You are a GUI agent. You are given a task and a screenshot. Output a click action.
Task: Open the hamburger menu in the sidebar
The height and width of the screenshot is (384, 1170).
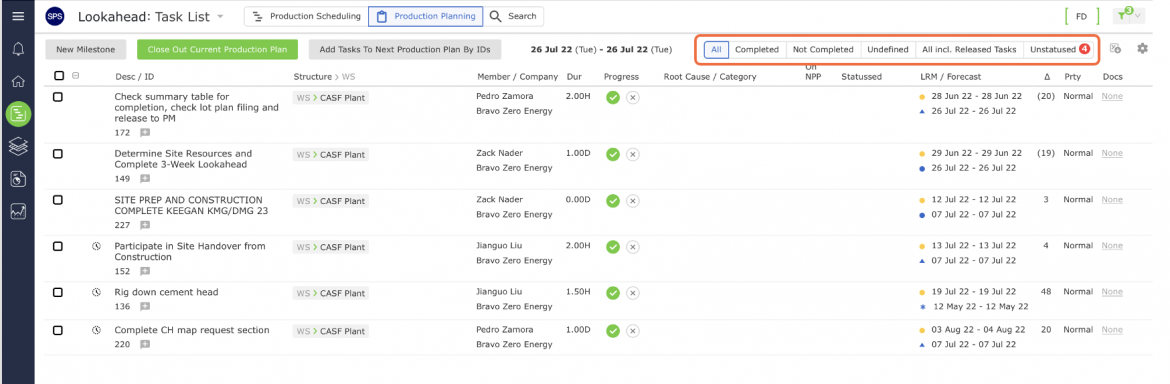click(x=17, y=16)
